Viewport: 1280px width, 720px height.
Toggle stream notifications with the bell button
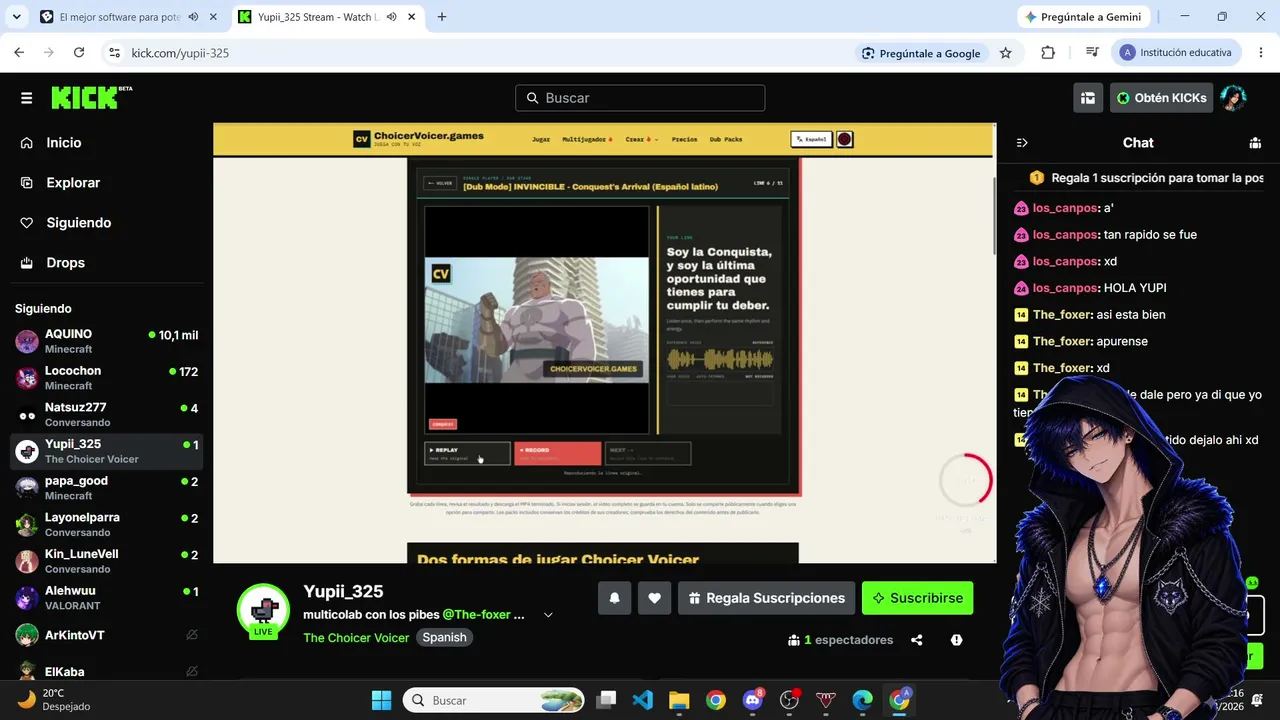pos(615,598)
